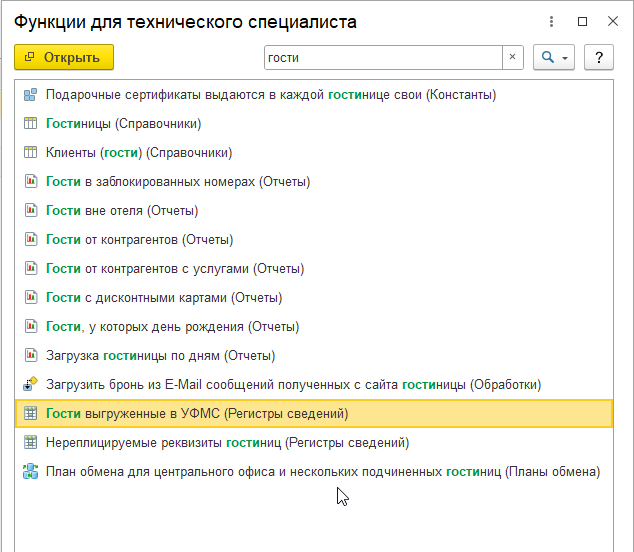Image resolution: width=634 pixels, height=552 pixels.
Task: Click the catalog icon beside Гостиницы (Справочники)
Action: pyautogui.click(x=30, y=123)
